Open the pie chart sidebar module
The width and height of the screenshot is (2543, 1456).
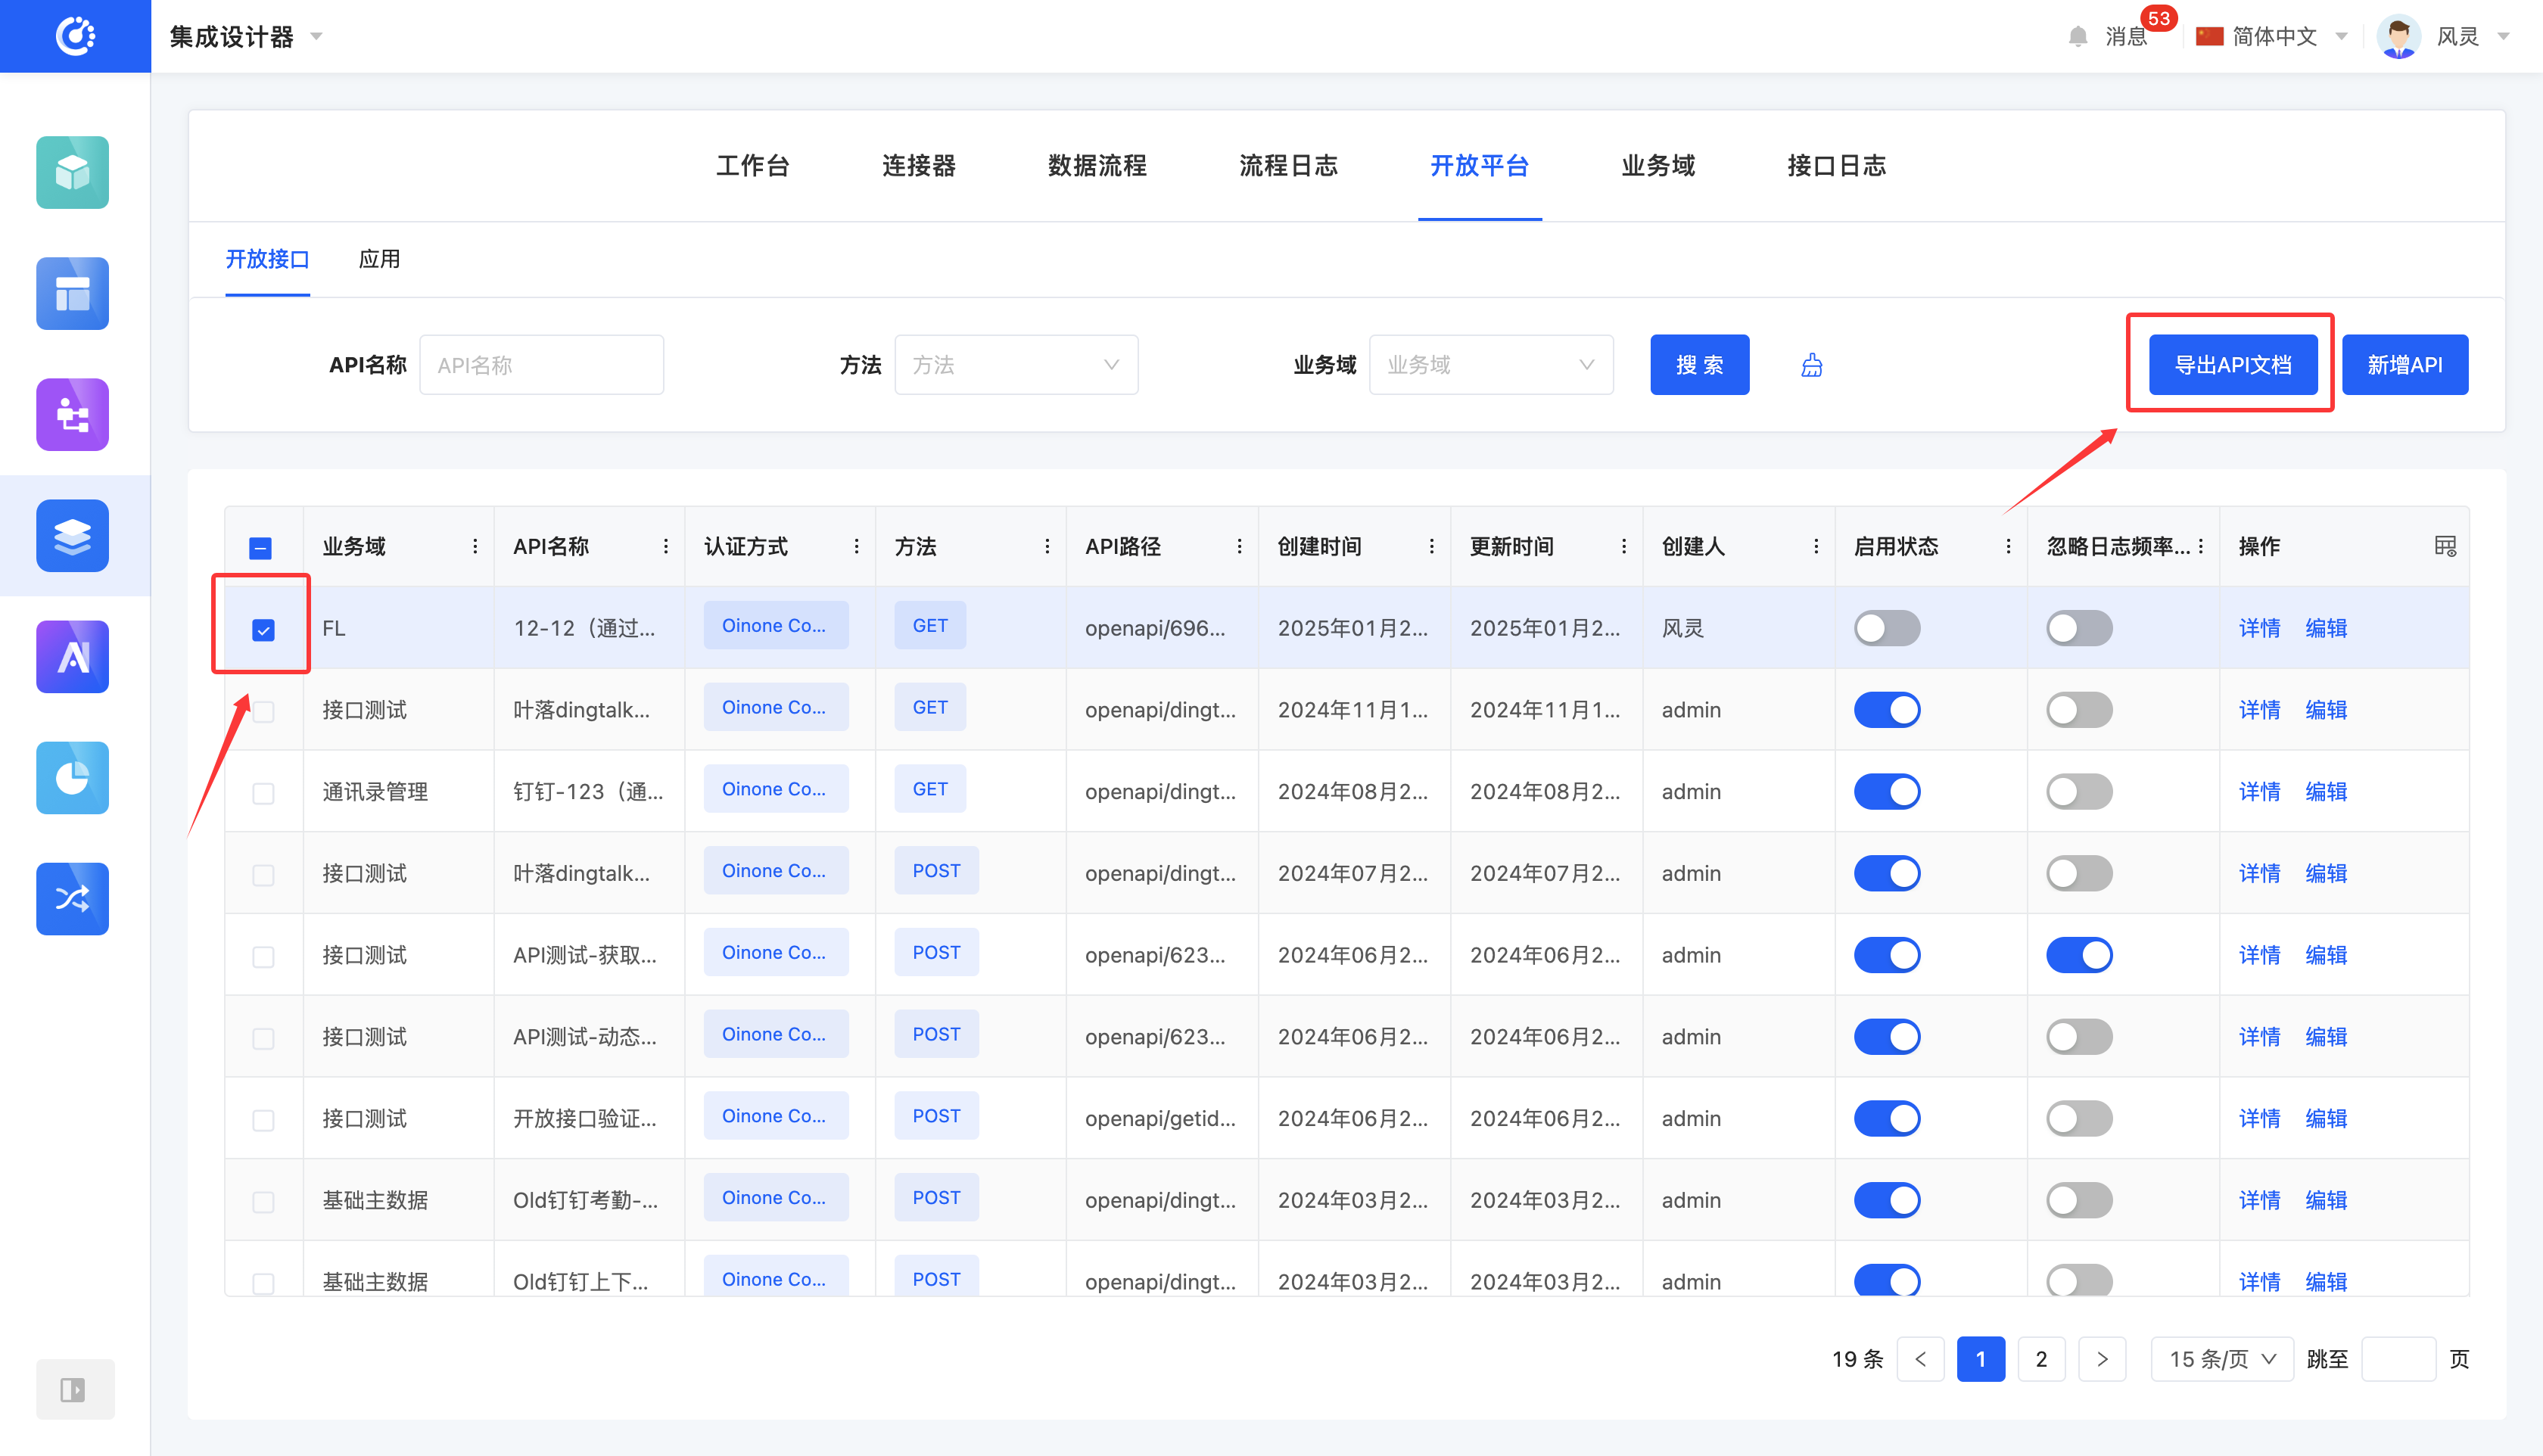pyautogui.click(x=72, y=778)
